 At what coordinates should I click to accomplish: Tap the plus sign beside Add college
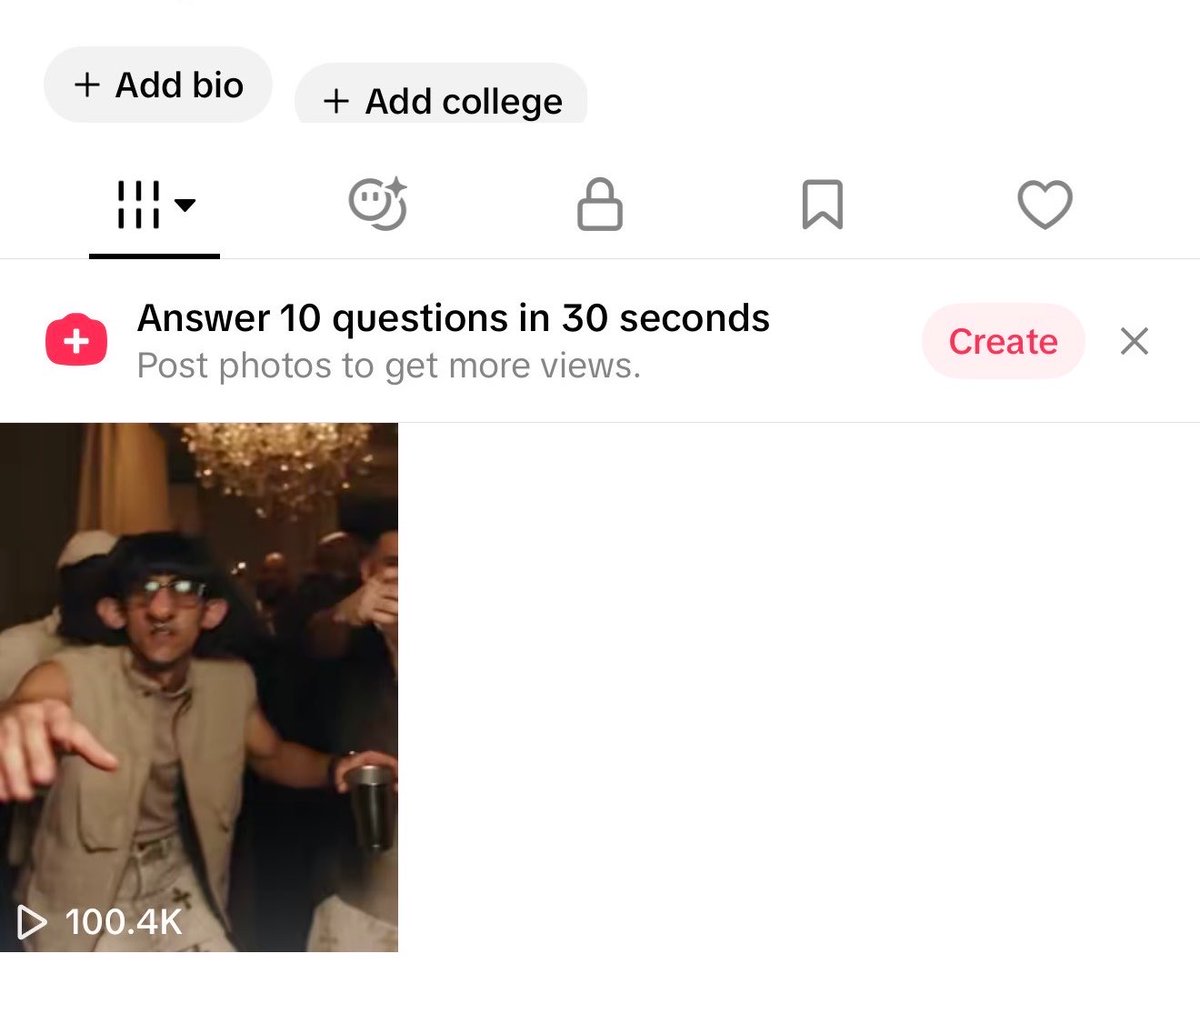click(x=336, y=101)
